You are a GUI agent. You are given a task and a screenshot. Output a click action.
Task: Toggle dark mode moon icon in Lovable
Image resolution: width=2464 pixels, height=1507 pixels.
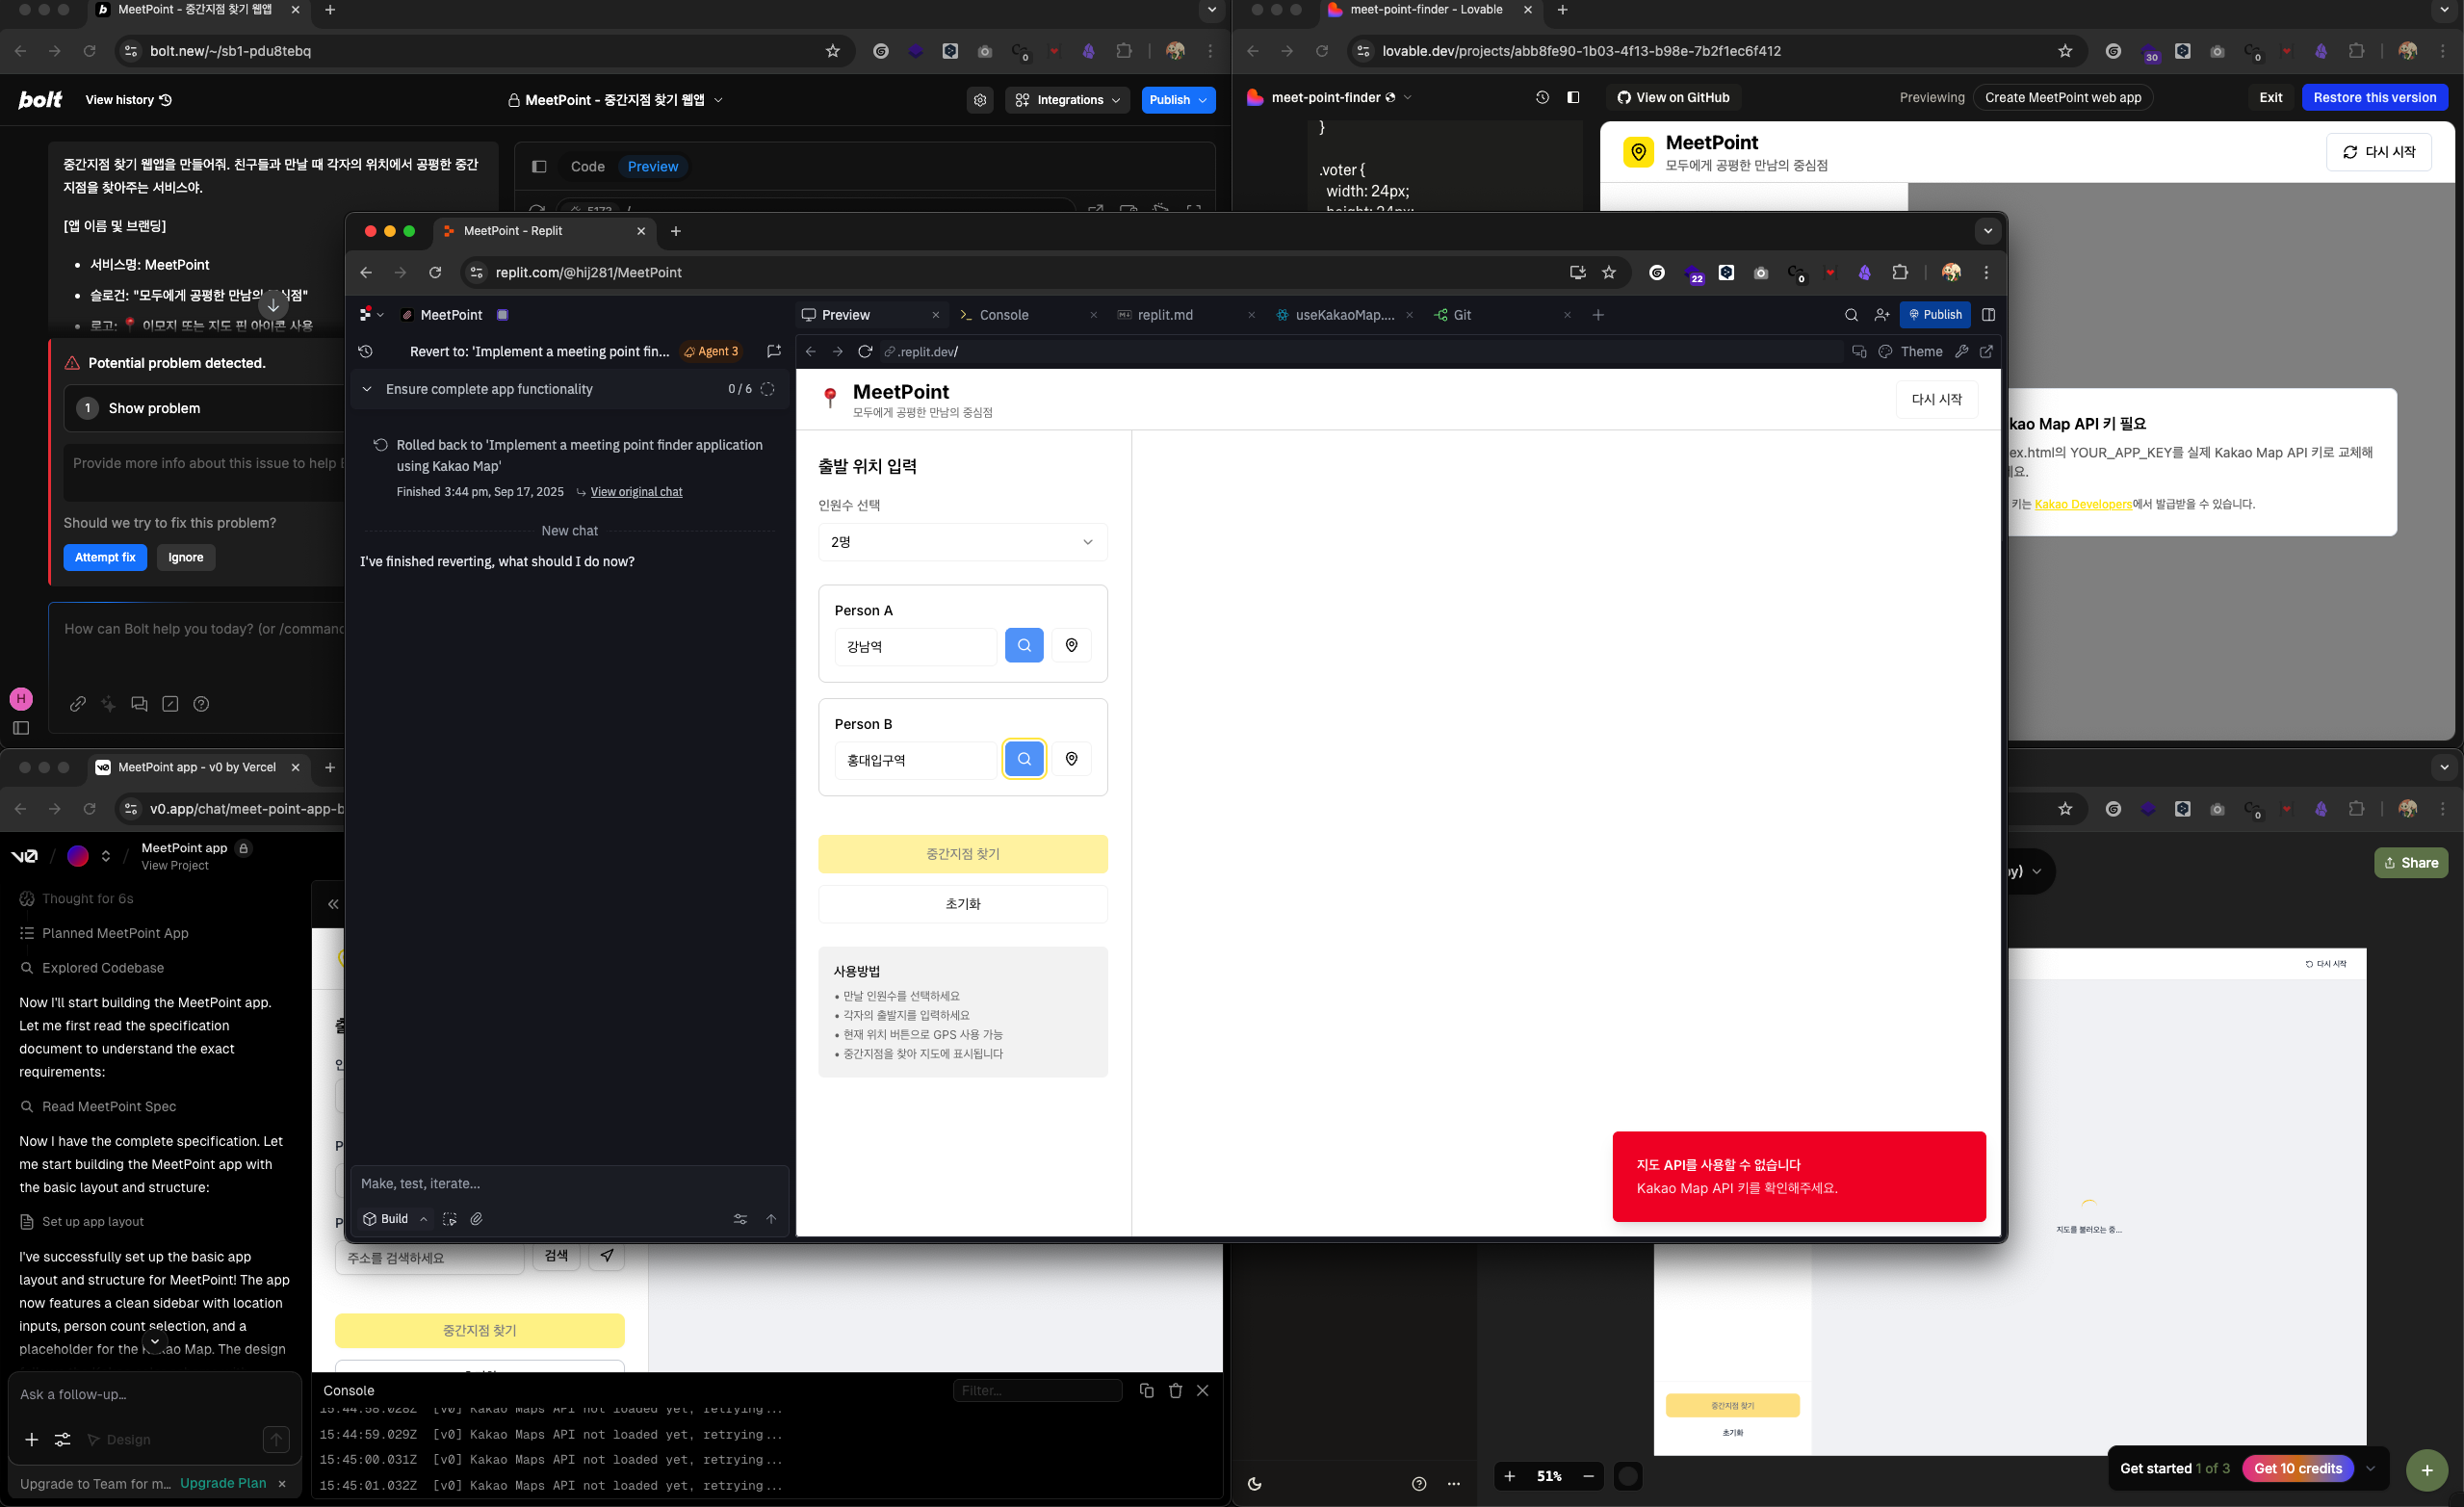coord(1254,1483)
